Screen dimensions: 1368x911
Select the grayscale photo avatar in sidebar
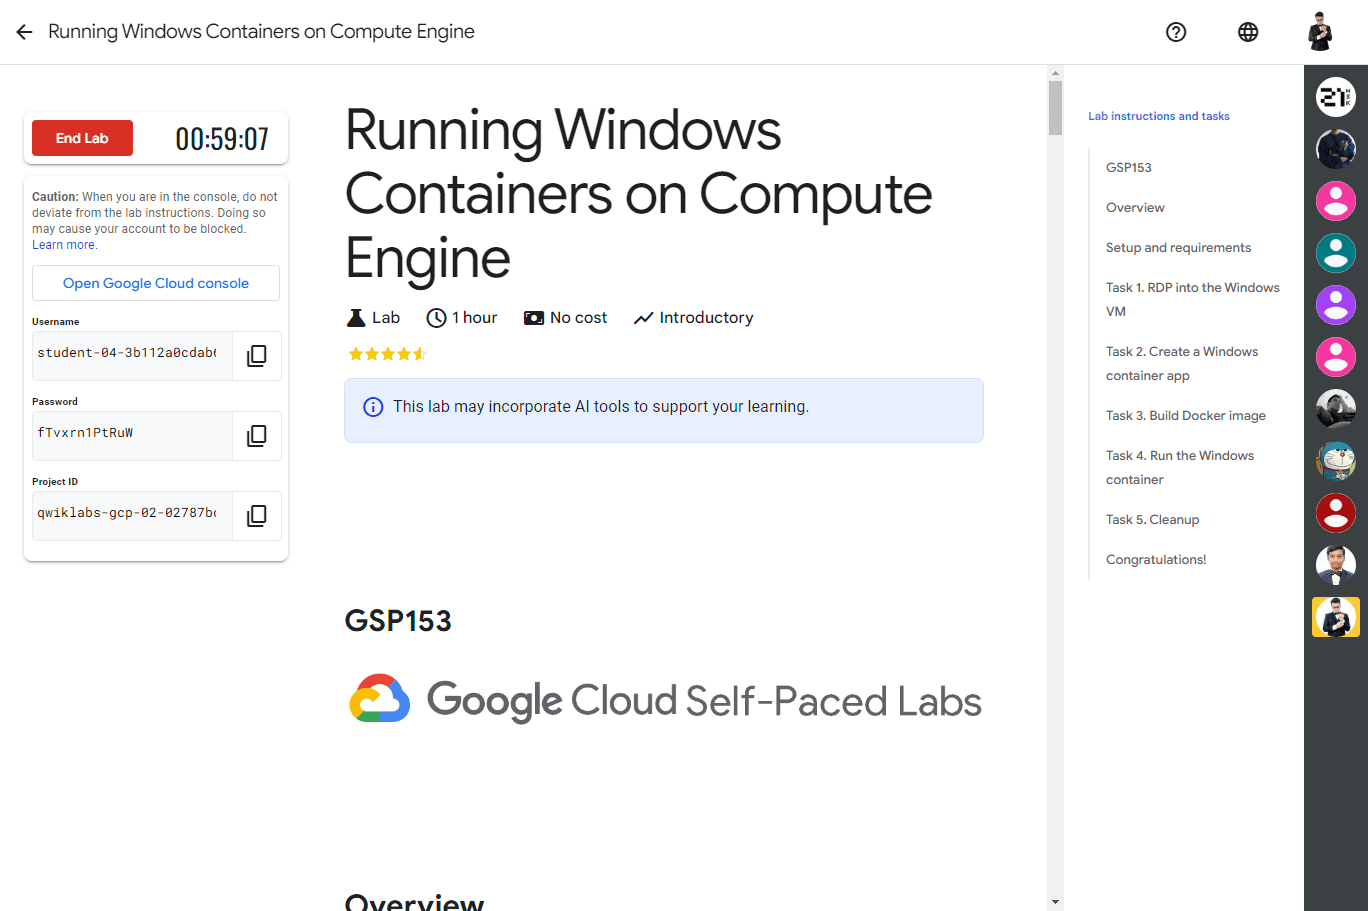pyautogui.click(x=1336, y=409)
